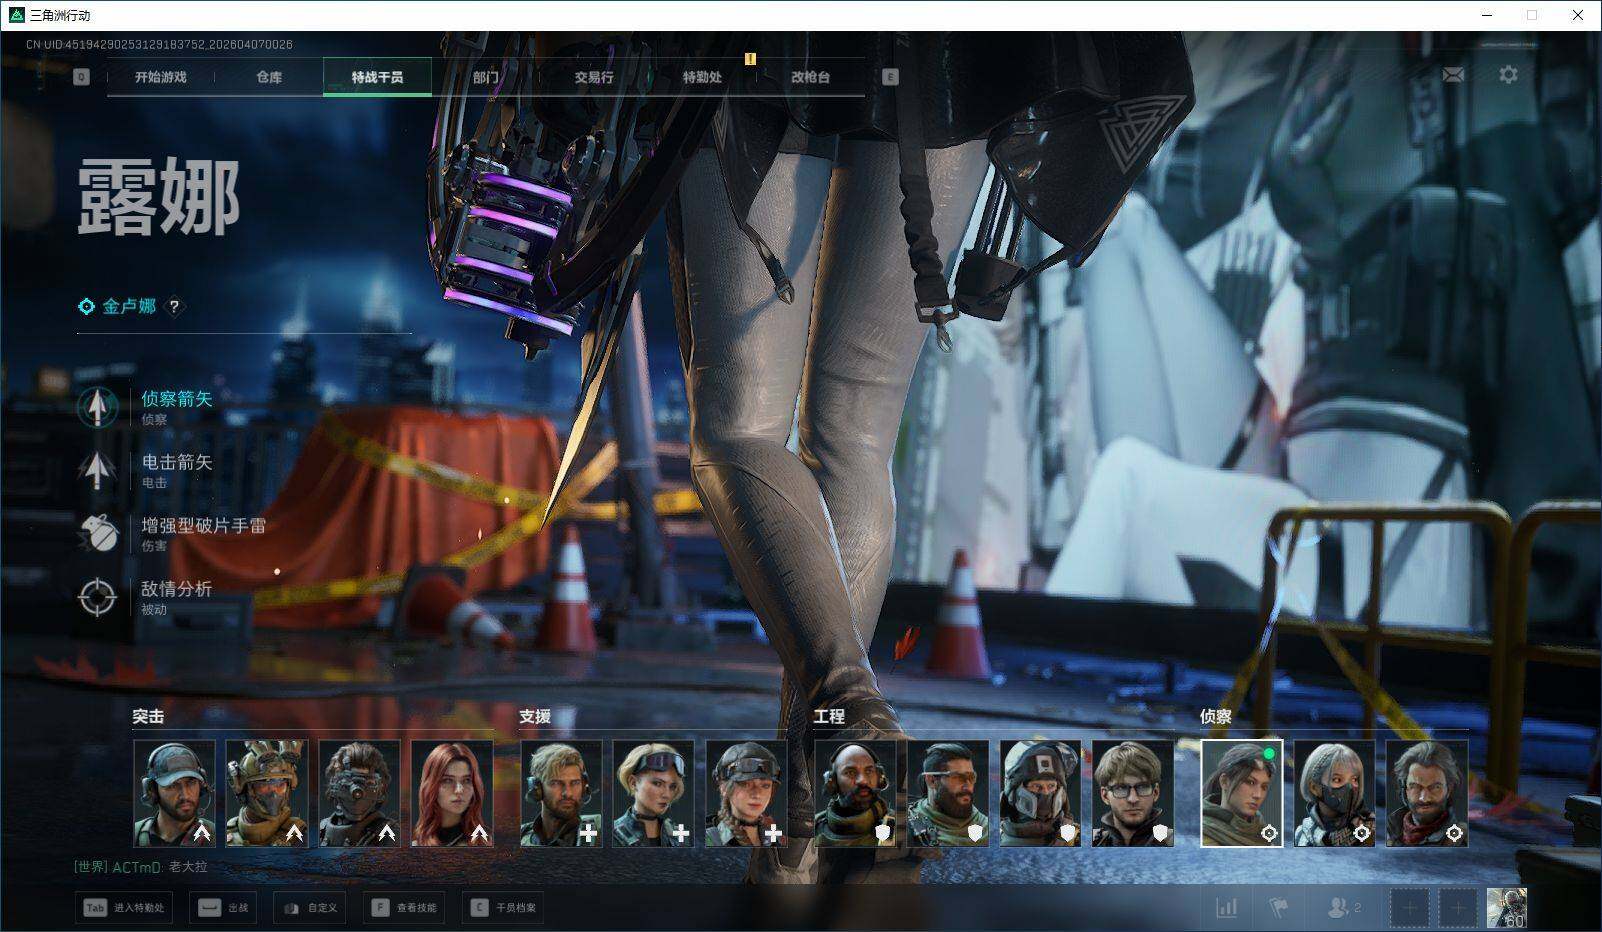This screenshot has width=1602, height=932.
Task: Select the 特战干员 tab
Action: point(377,77)
